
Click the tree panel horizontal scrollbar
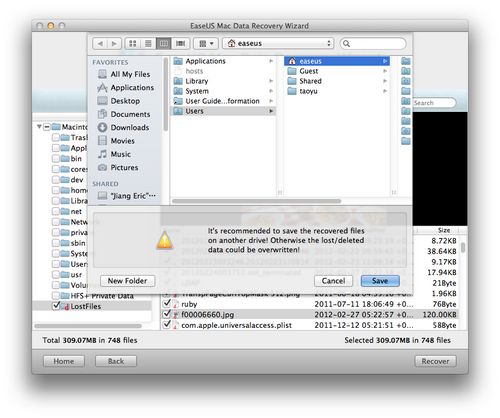pyautogui.click(x=88, y=326)
